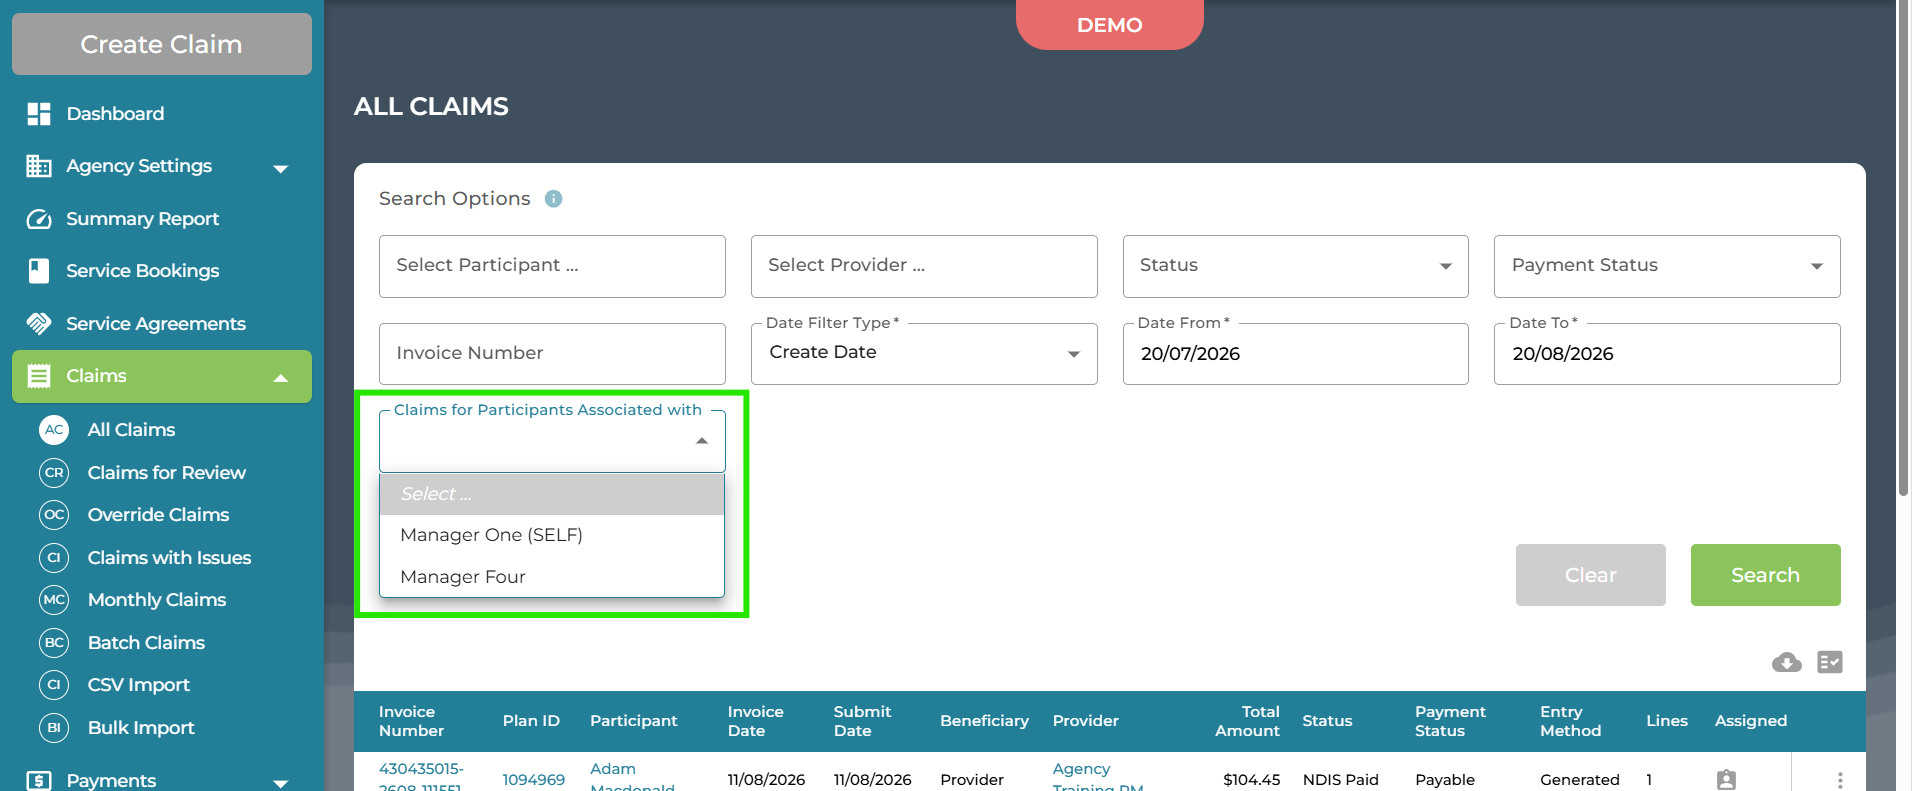Focus the Invoice Number field

pos(552,354)
